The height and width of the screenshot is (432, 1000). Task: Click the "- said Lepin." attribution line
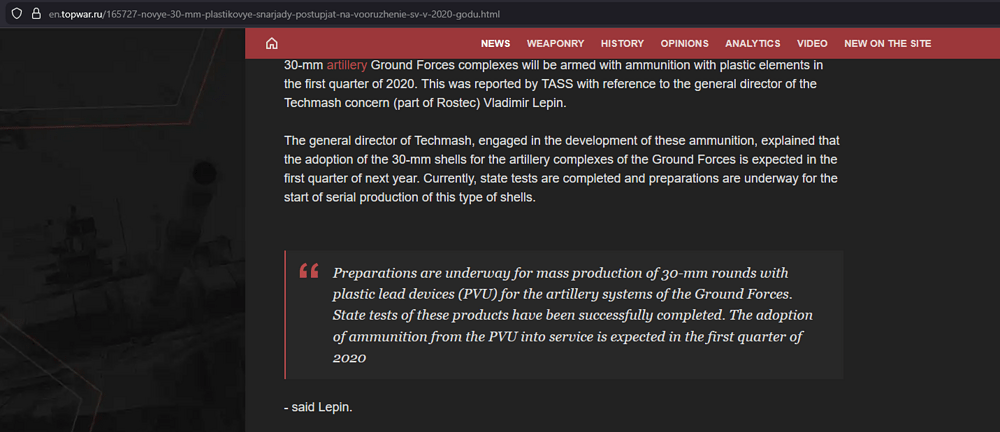(318, 407)
